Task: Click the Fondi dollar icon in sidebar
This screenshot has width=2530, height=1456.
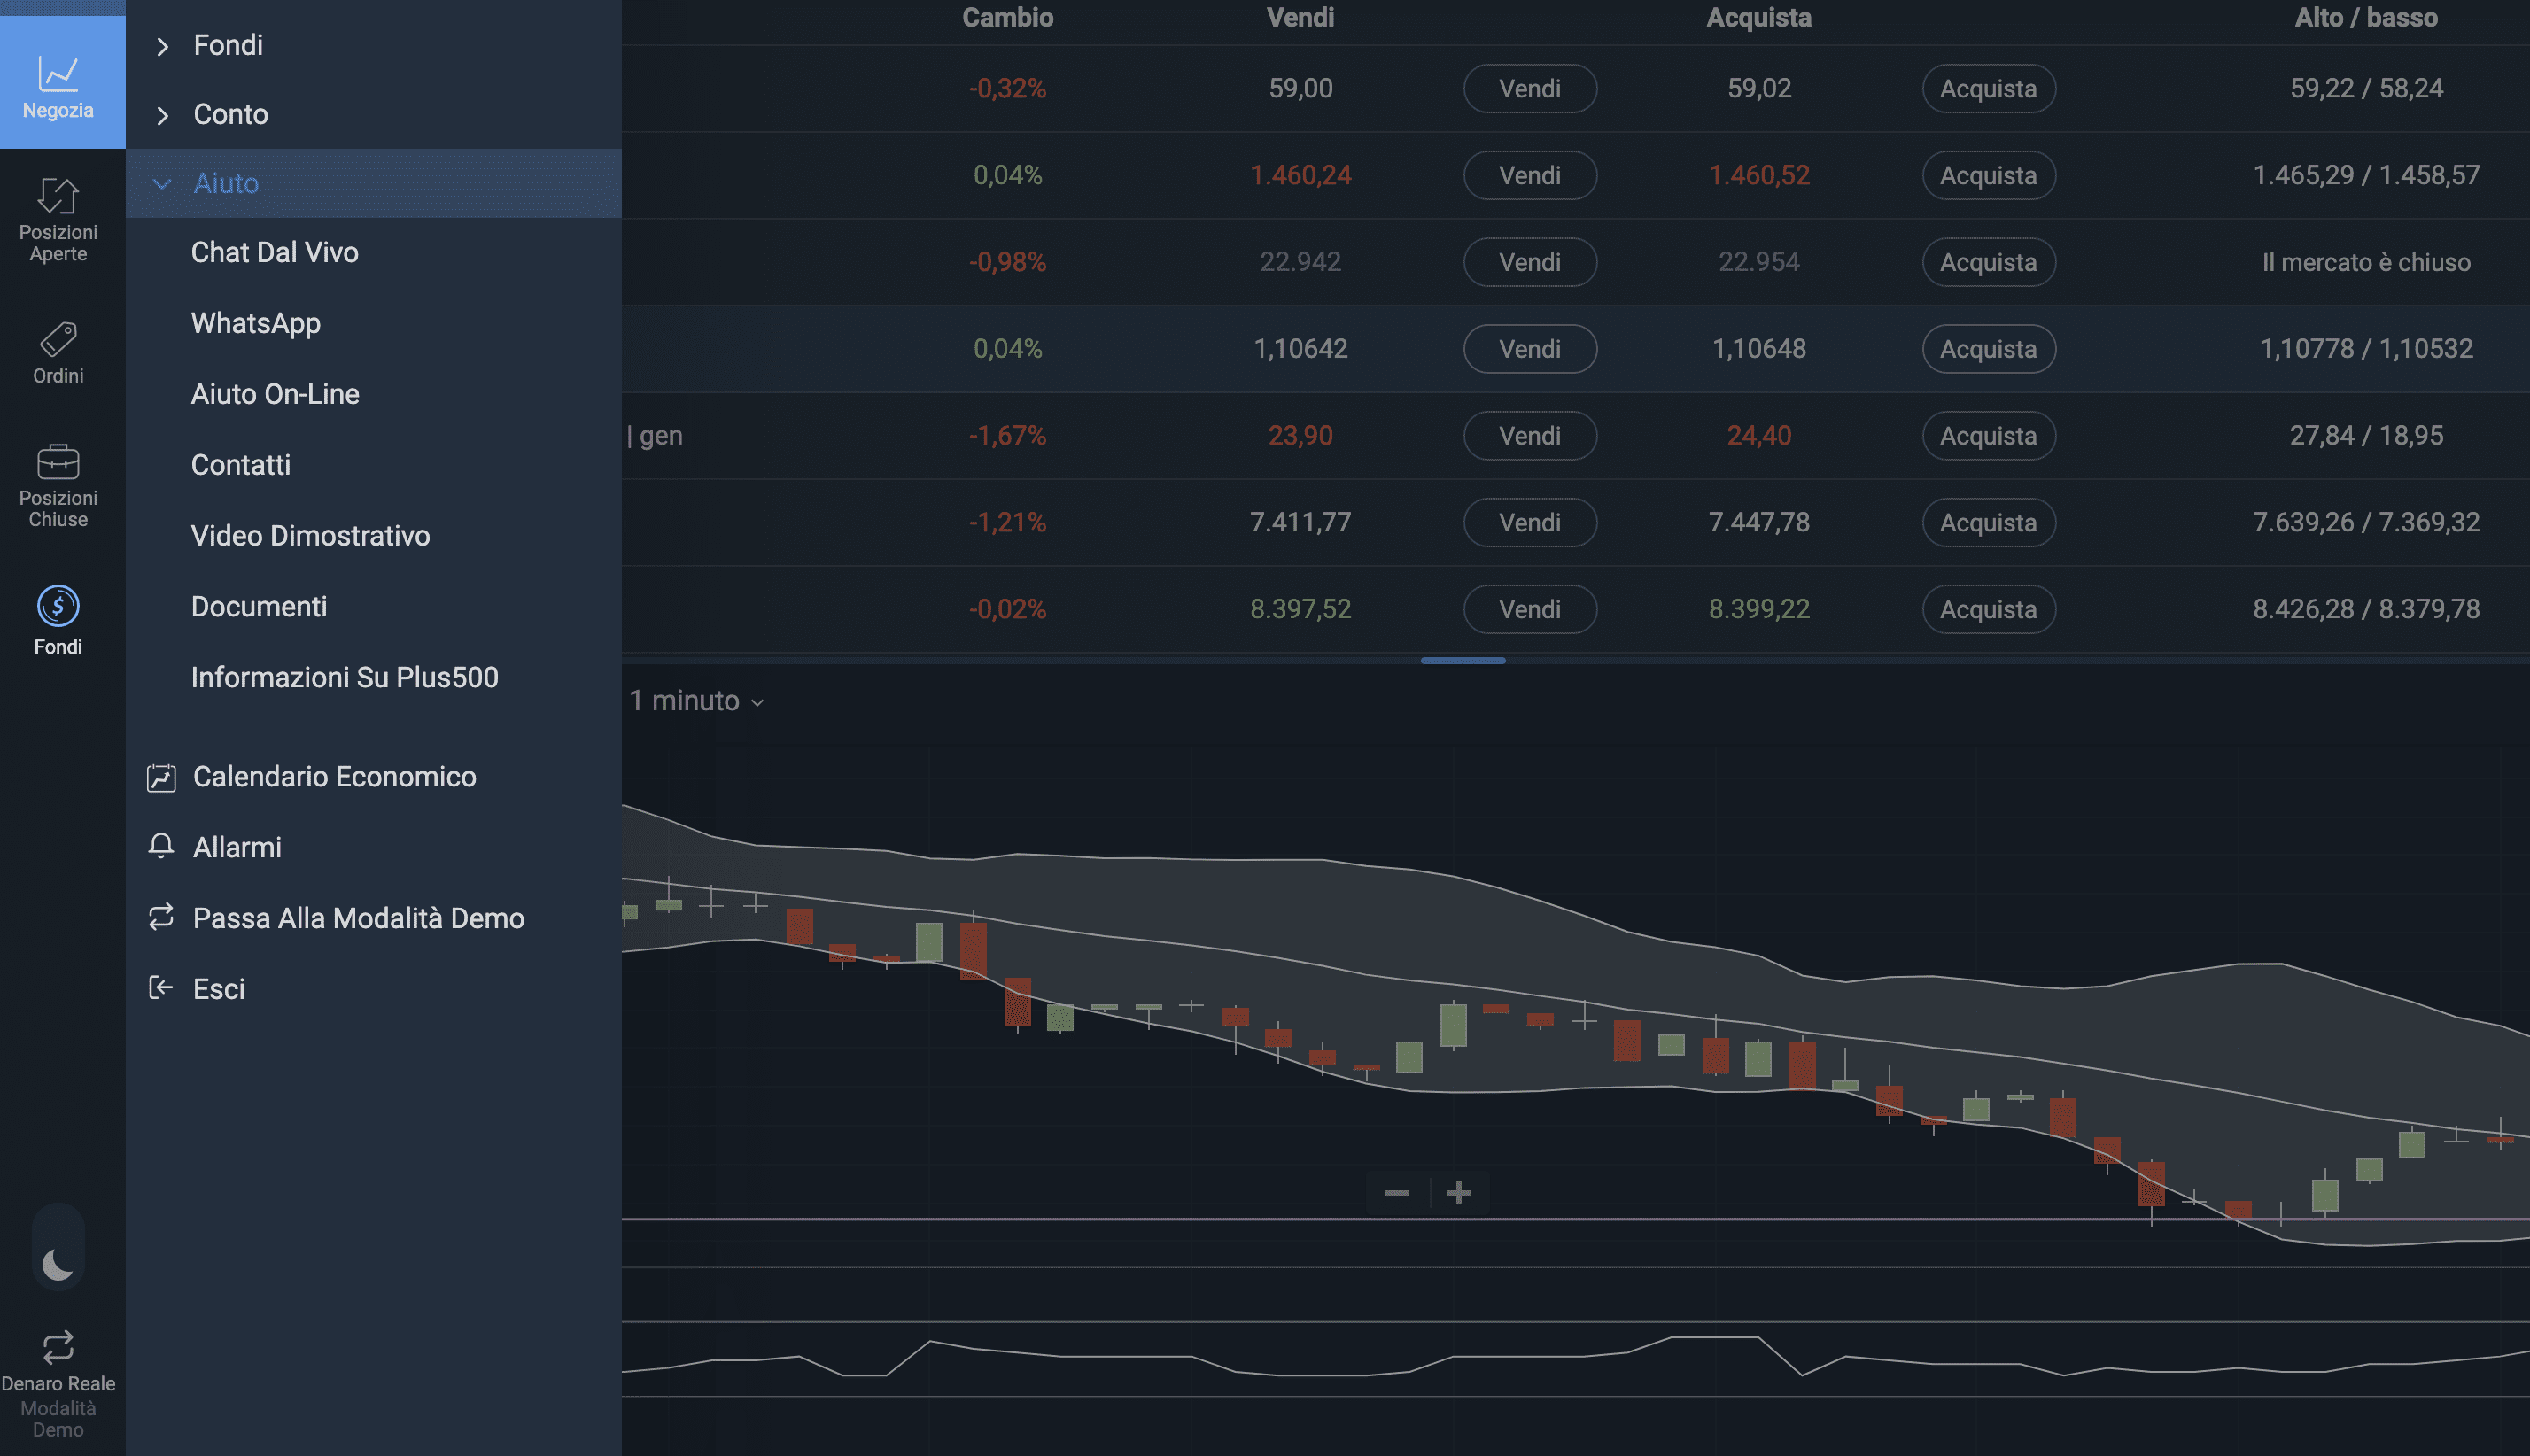Action: 58,606
